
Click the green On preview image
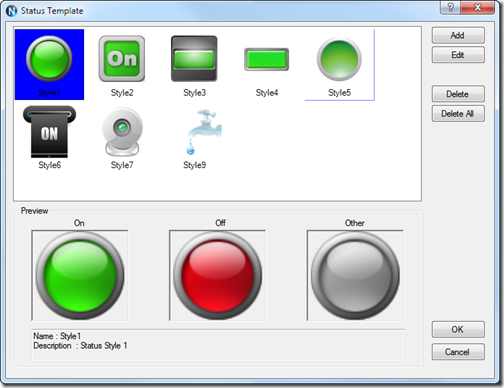[x=80, y=275]
